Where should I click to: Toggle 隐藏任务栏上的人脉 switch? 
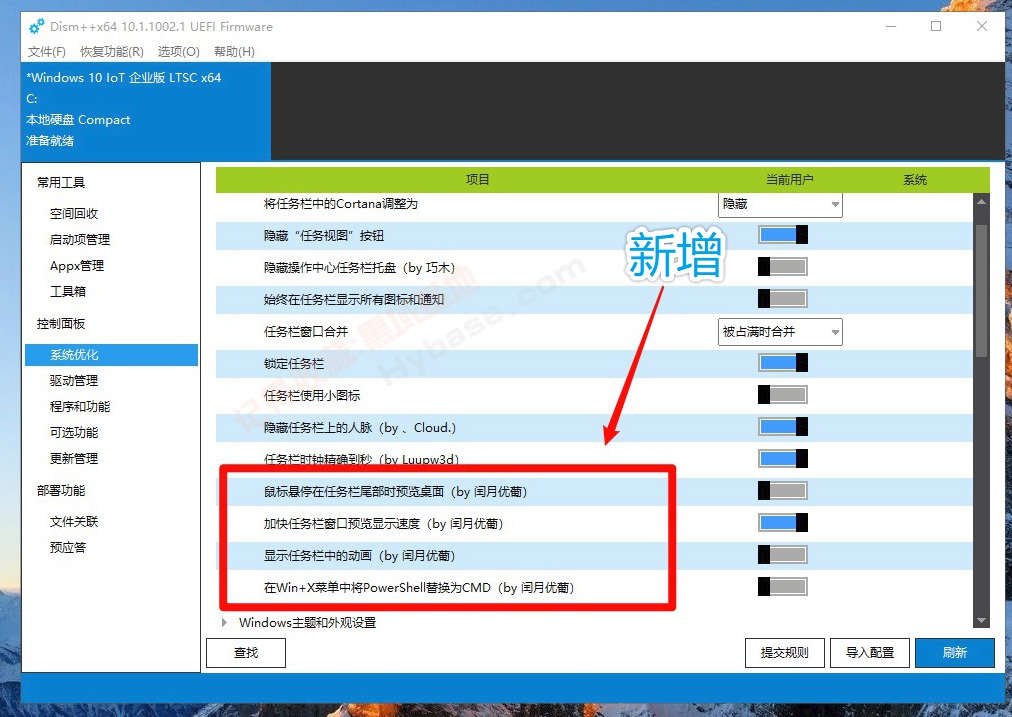tap(783, 427)
